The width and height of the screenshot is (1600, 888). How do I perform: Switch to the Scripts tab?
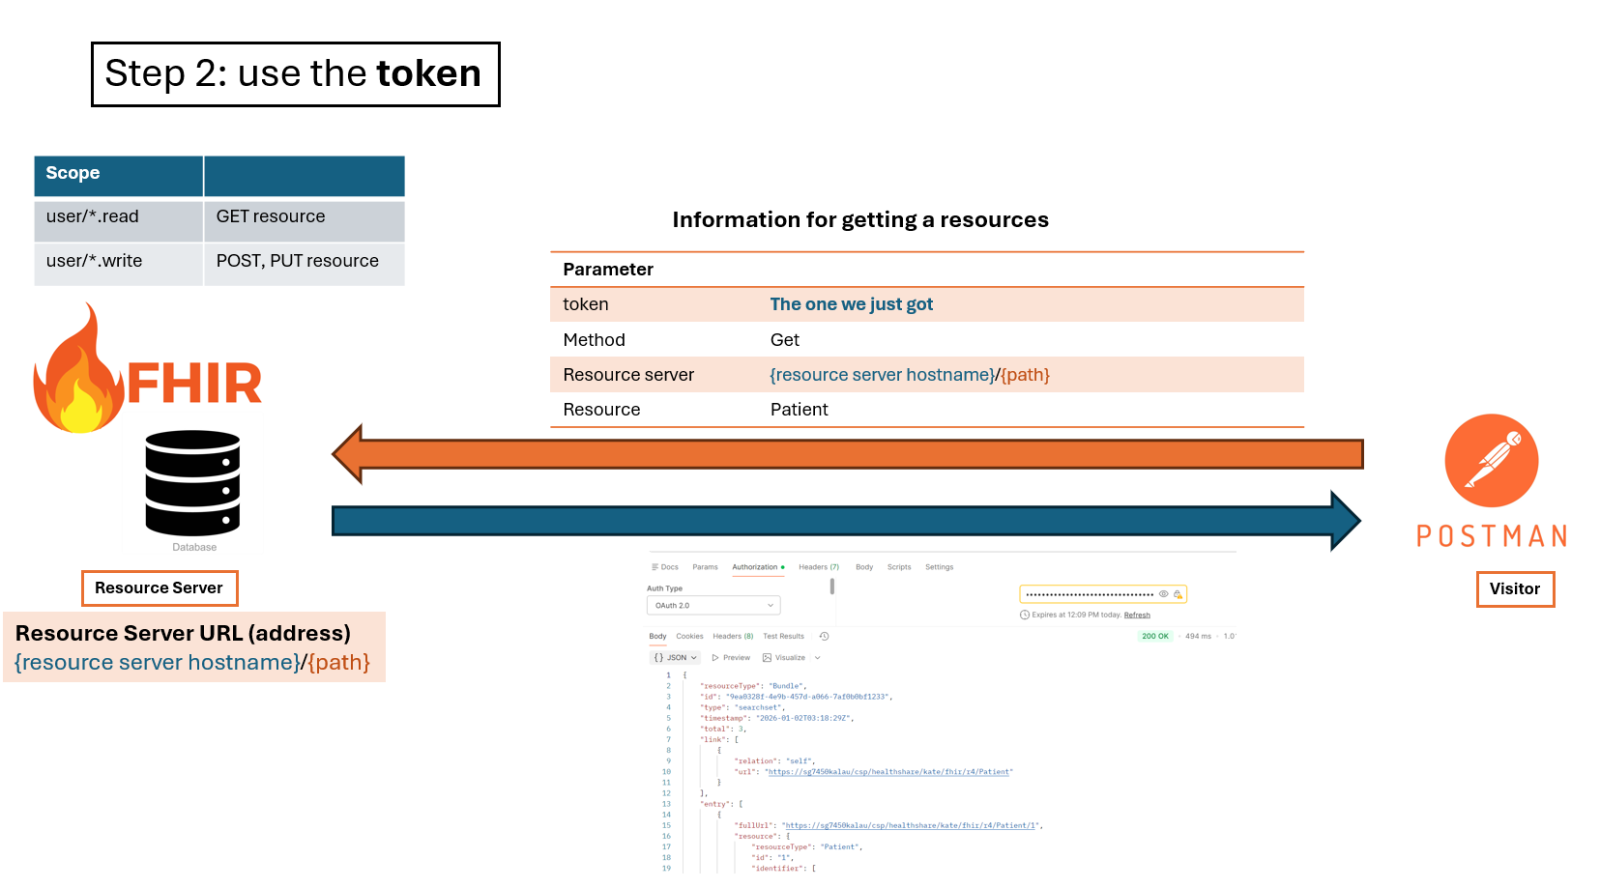click(899, 567)
